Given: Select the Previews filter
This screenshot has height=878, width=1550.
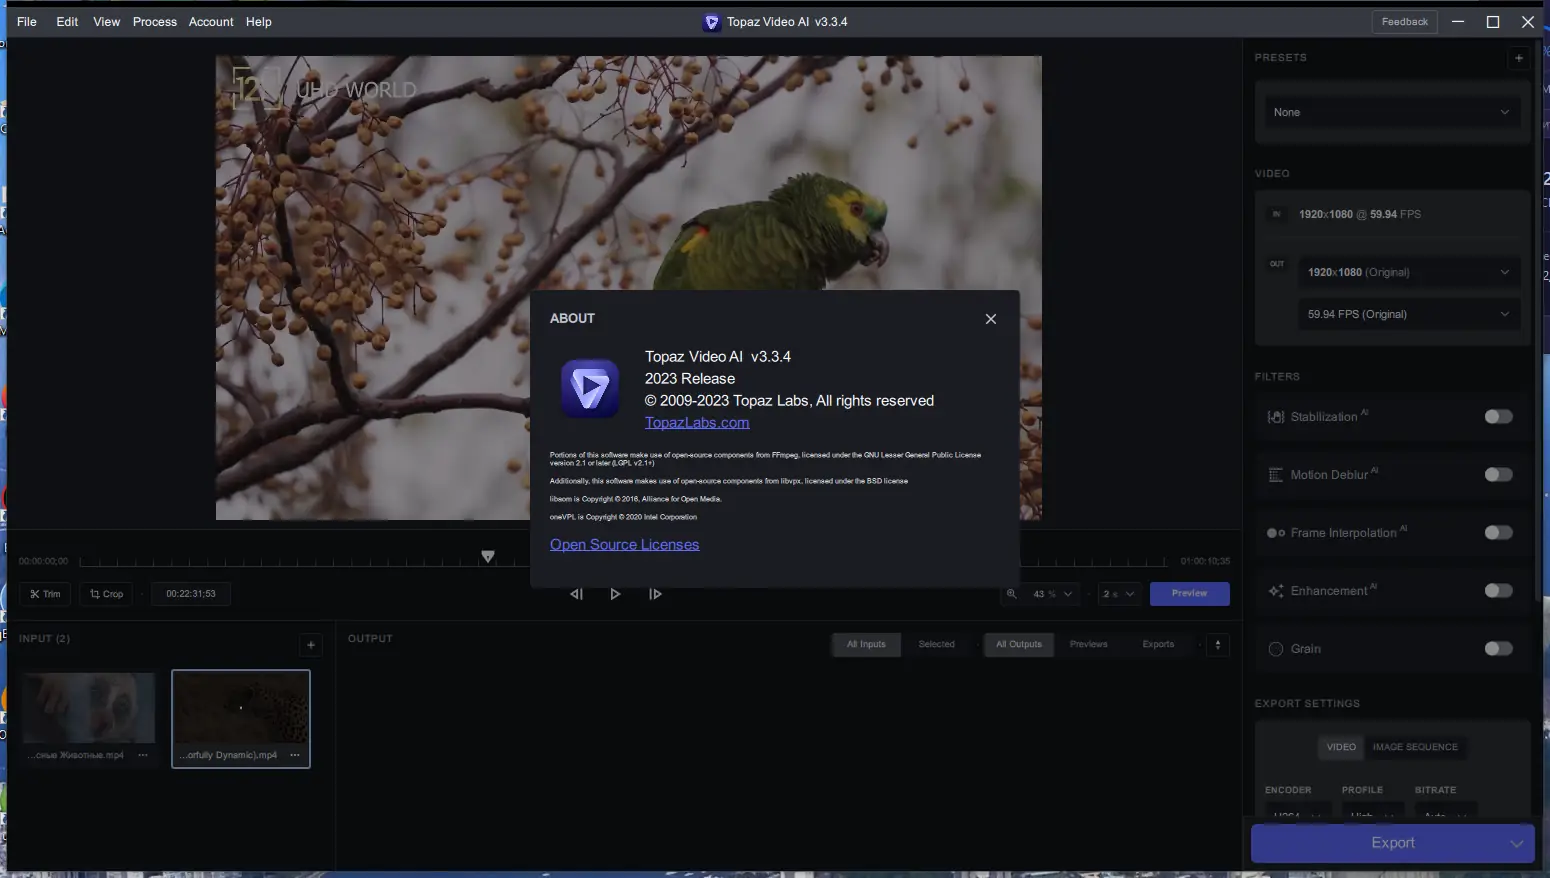Looking at the screenshot, I should [1088, 645].
